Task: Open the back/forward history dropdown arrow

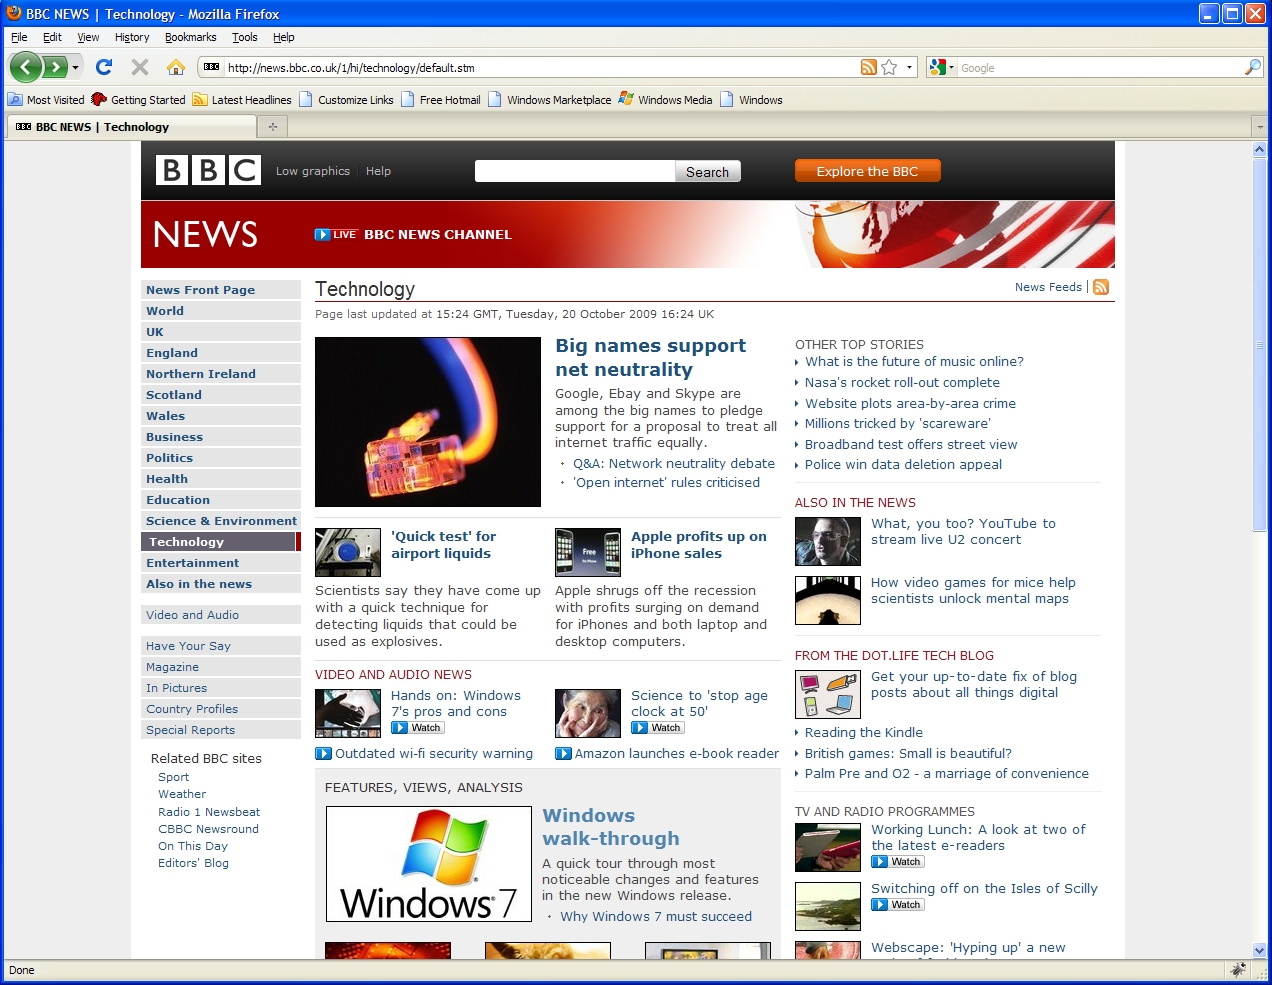Action: (75, 68)
